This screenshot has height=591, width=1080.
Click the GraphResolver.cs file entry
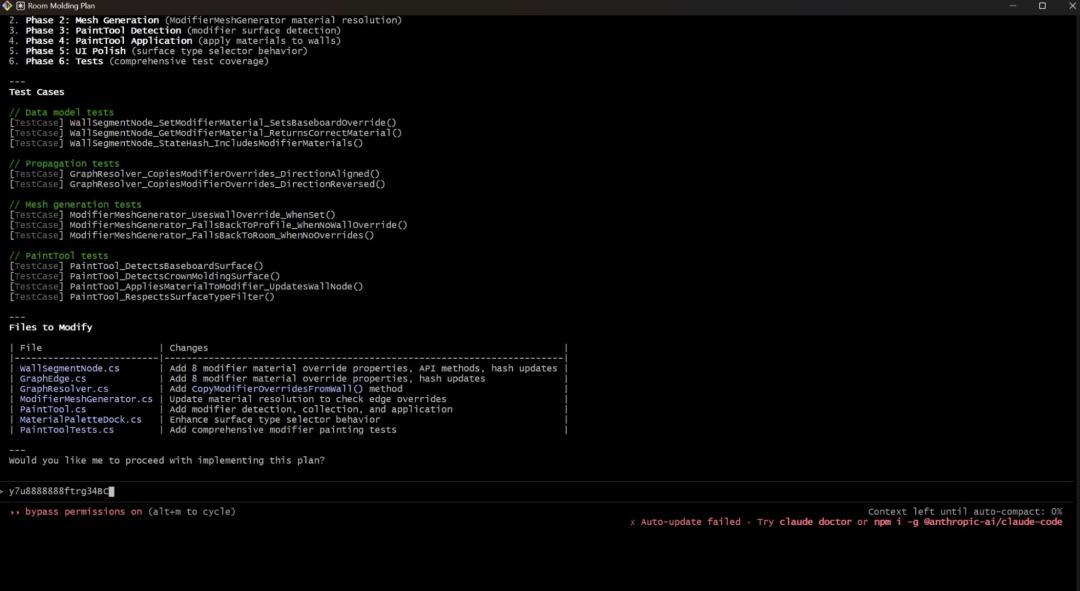[63, 388]
